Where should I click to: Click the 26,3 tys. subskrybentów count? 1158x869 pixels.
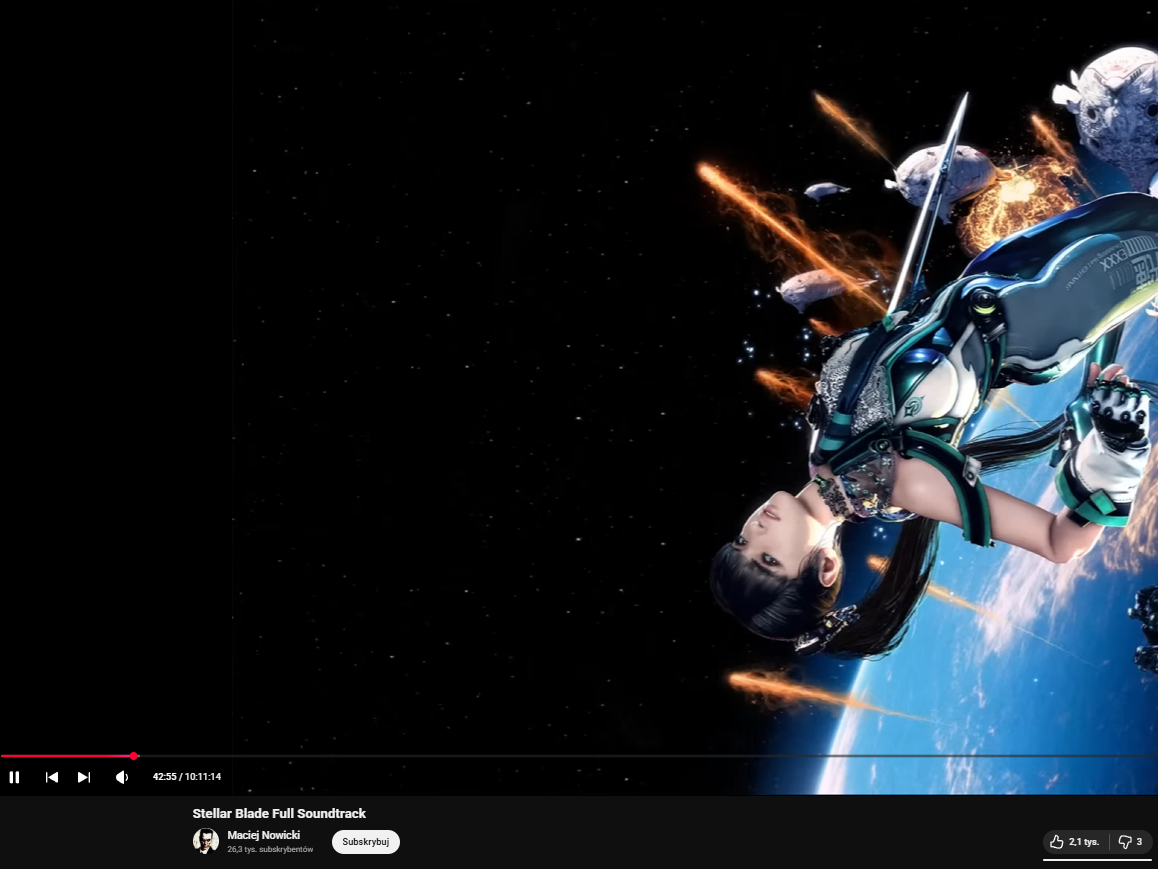[270, 850]
